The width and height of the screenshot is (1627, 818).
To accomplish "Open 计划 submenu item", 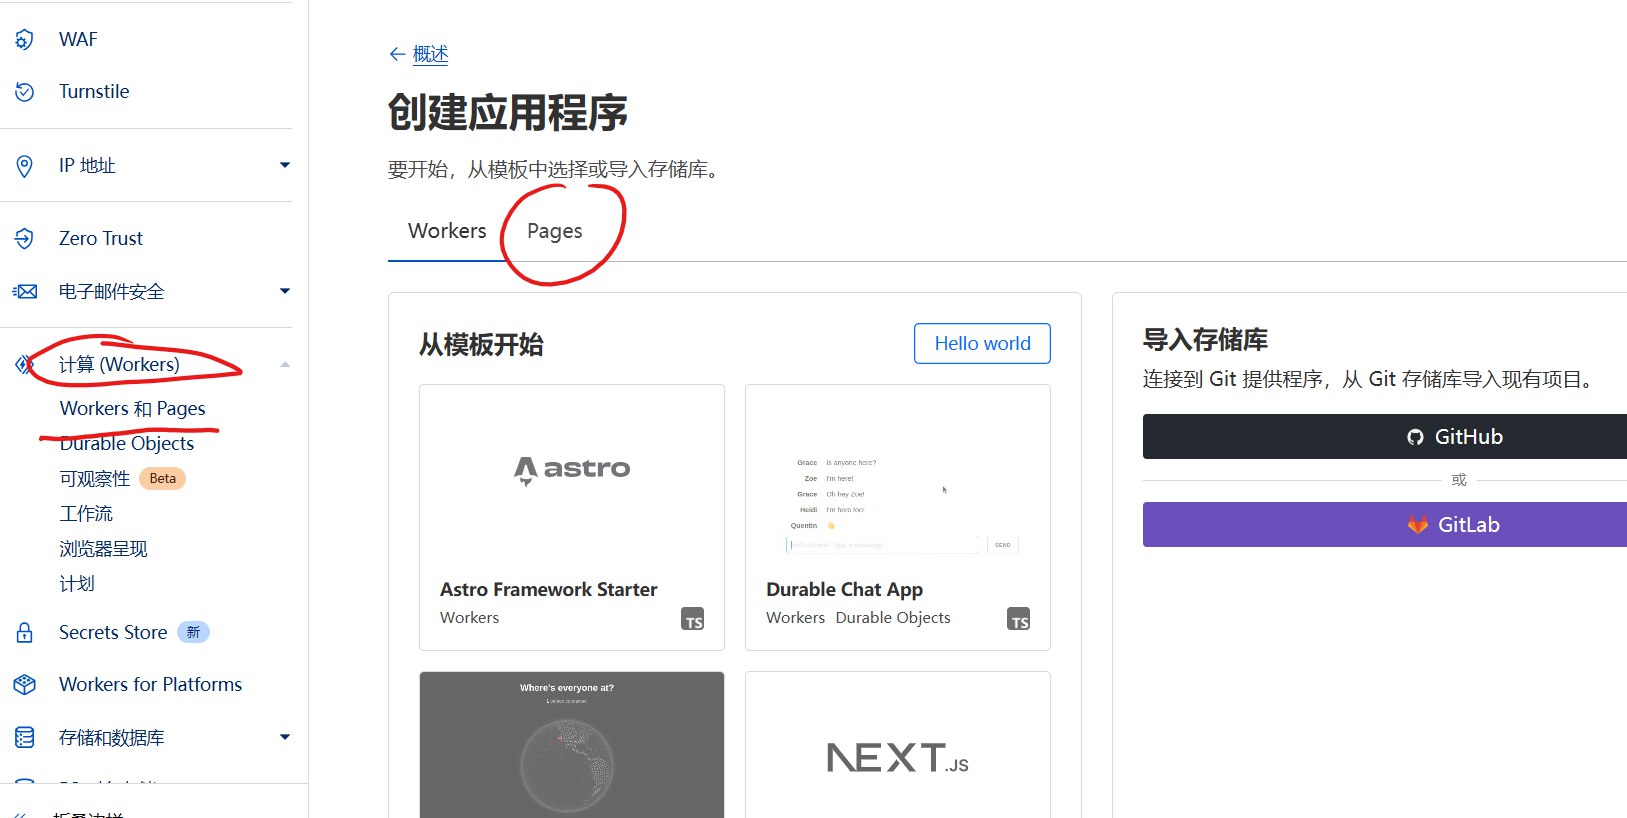I will click(x=77, y=584).
